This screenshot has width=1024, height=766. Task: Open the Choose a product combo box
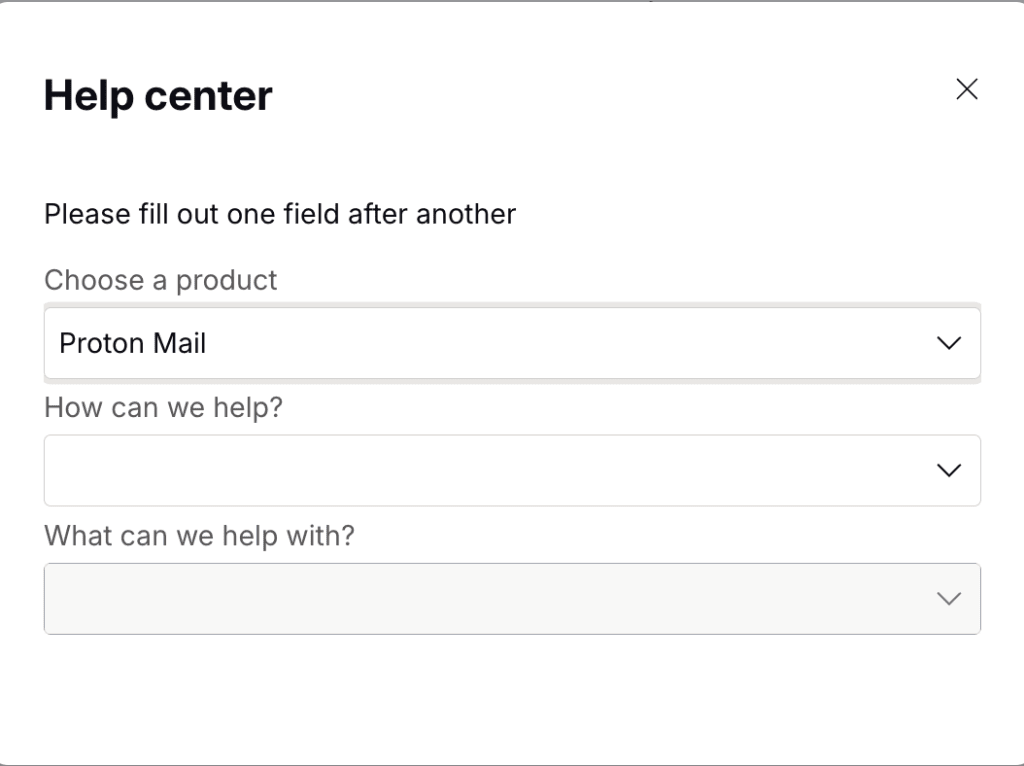coord(511,343)
